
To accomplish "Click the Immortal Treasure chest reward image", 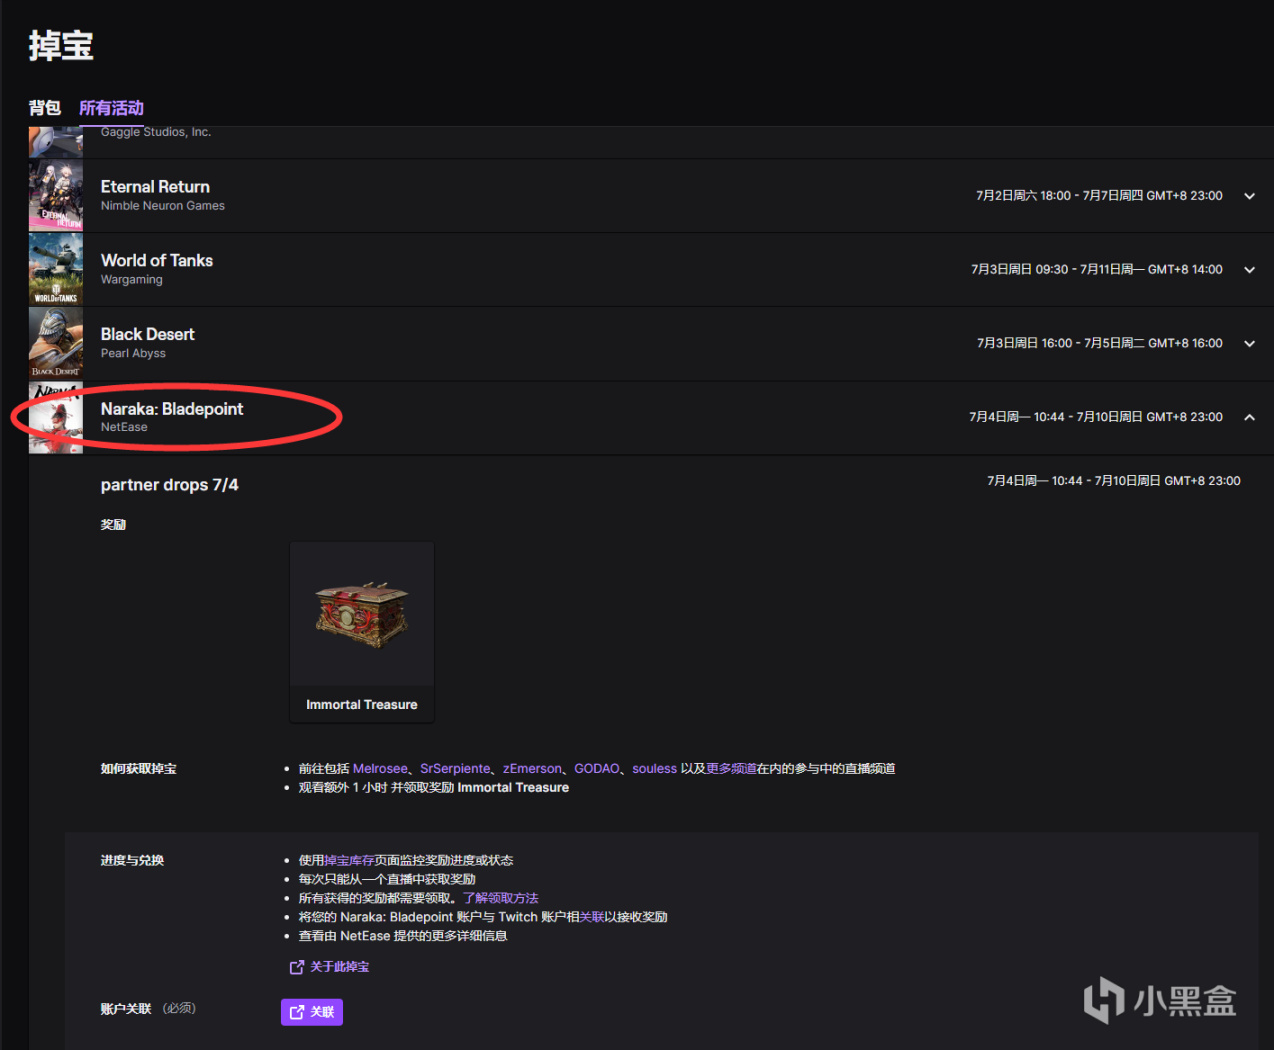I will (x=362, y=614).
